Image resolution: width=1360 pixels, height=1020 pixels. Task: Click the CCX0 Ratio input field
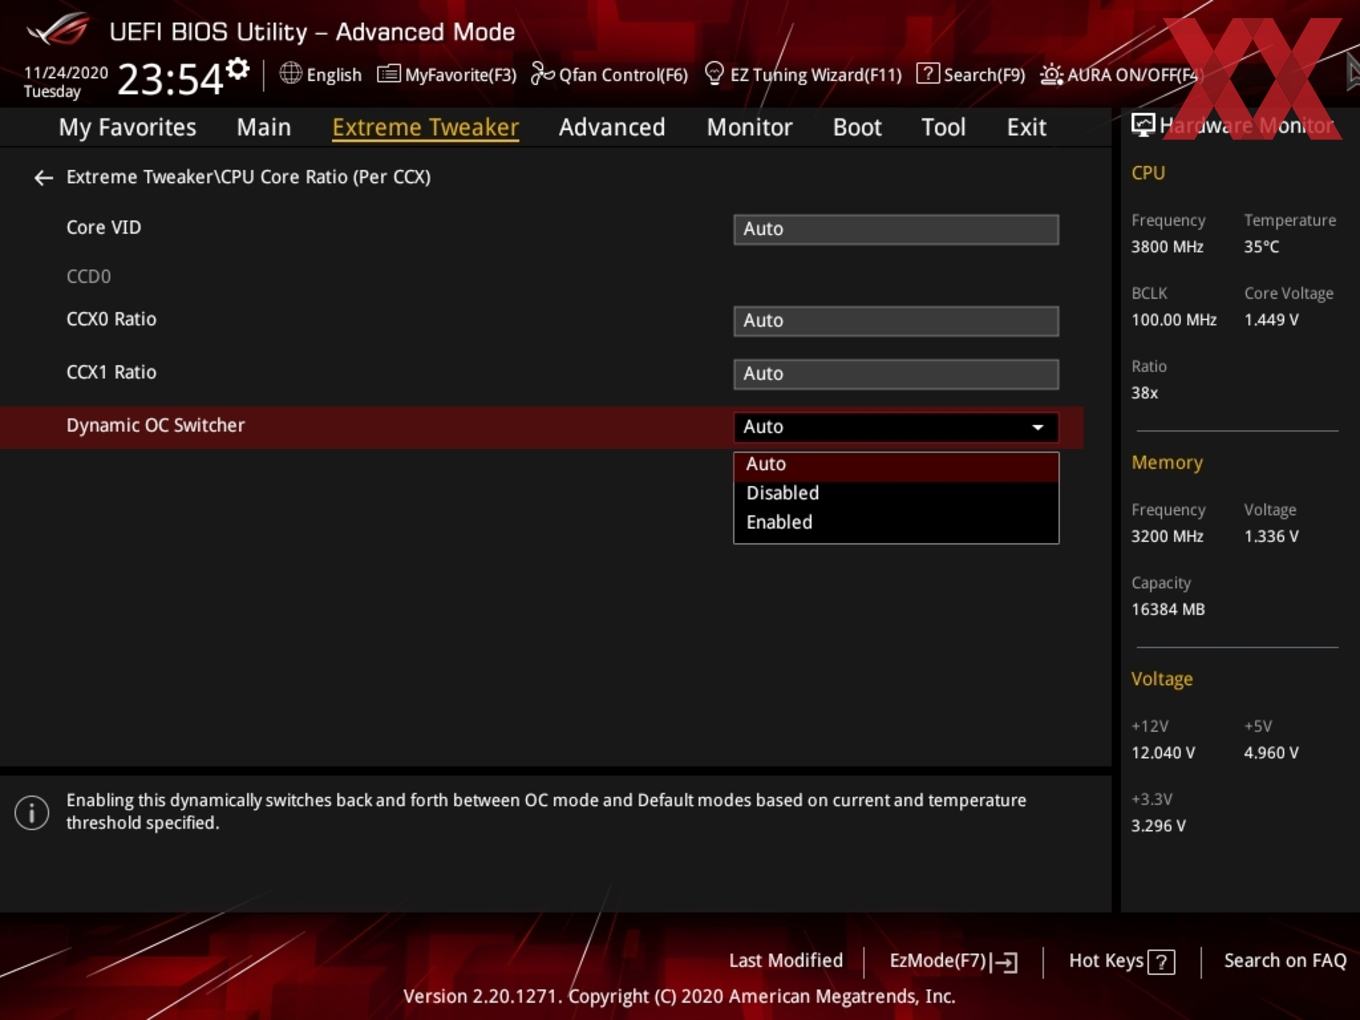896,321
